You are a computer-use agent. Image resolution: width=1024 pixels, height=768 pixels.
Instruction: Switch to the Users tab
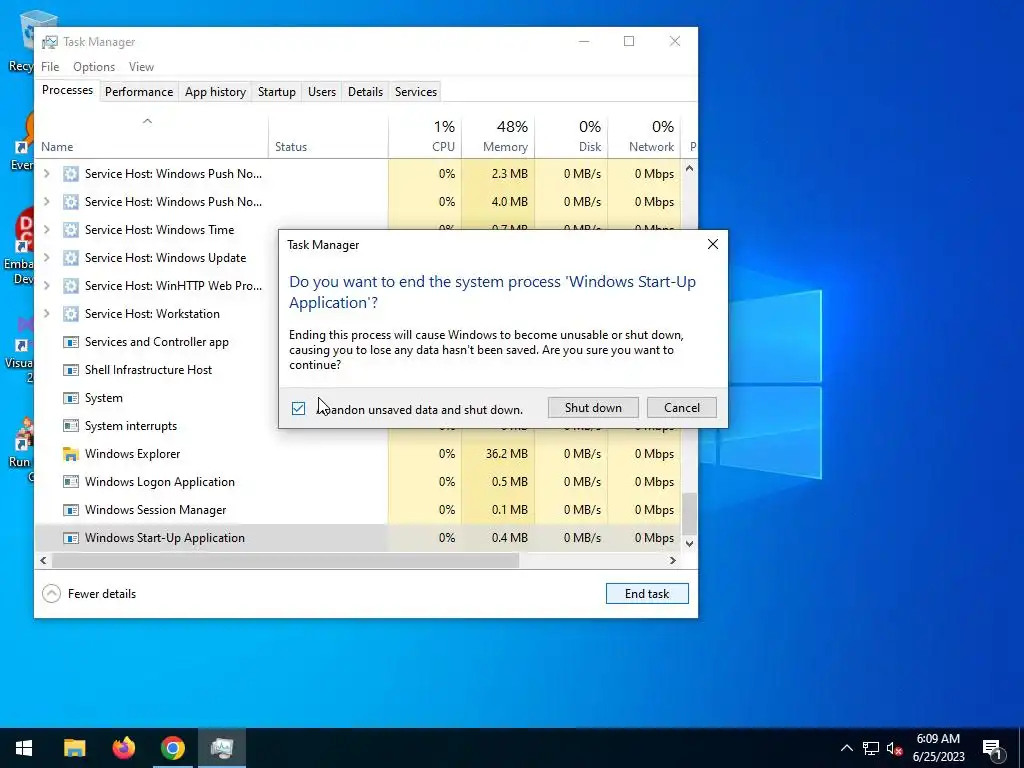point(322,91)
